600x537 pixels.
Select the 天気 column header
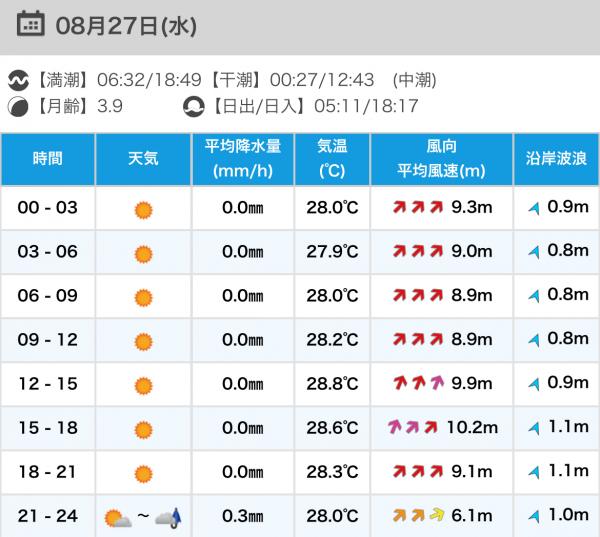(143, 159)
